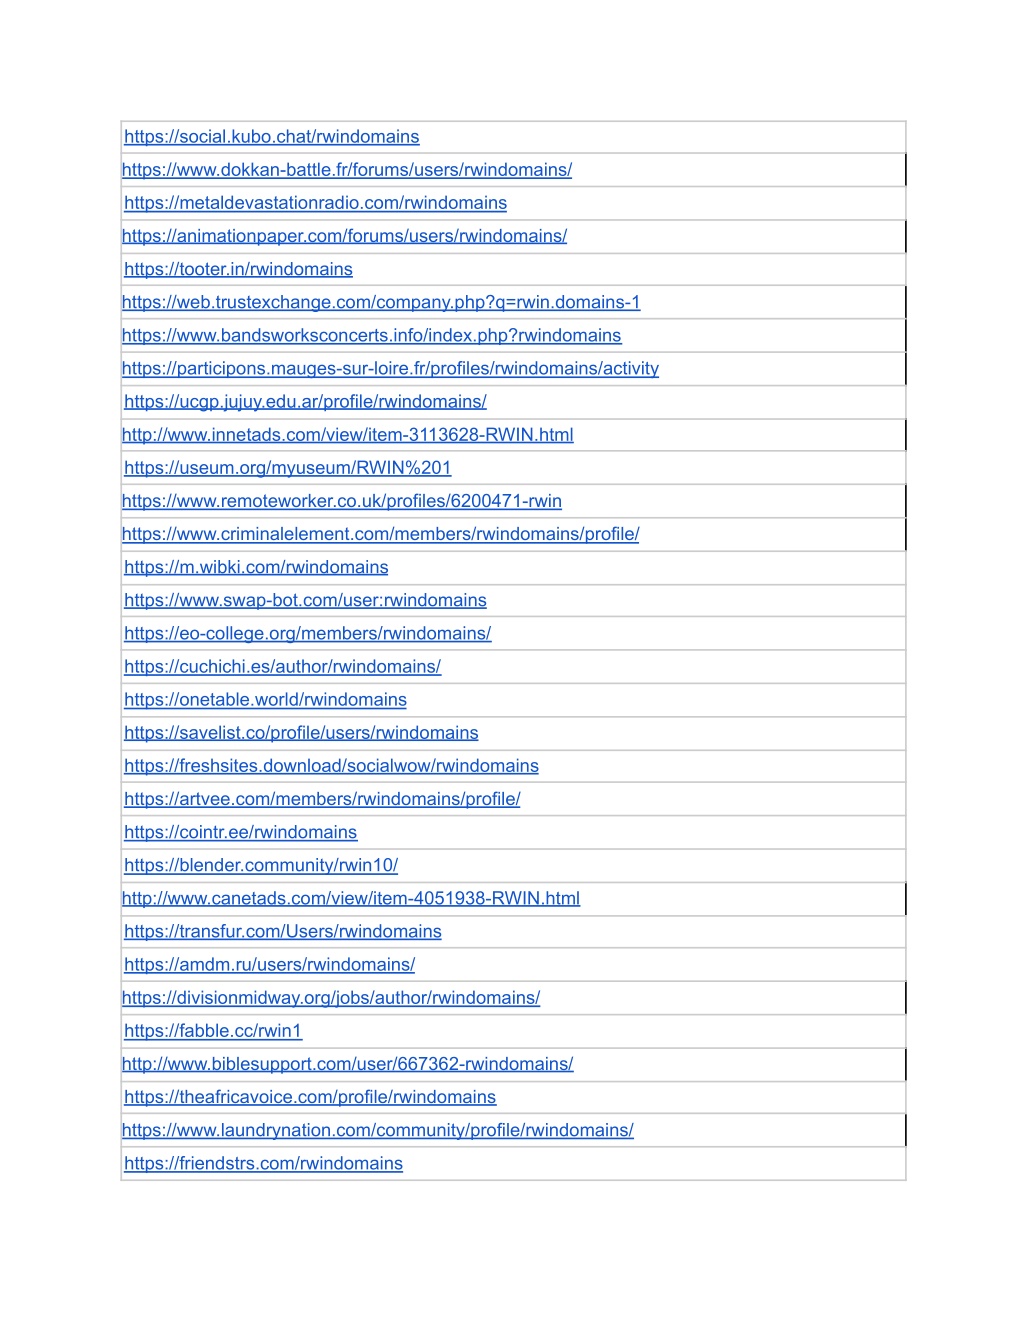Click the friendstrs.com rwindomains link
The width and height of the screenshot is (1024, 1325).
point(263,1163)
